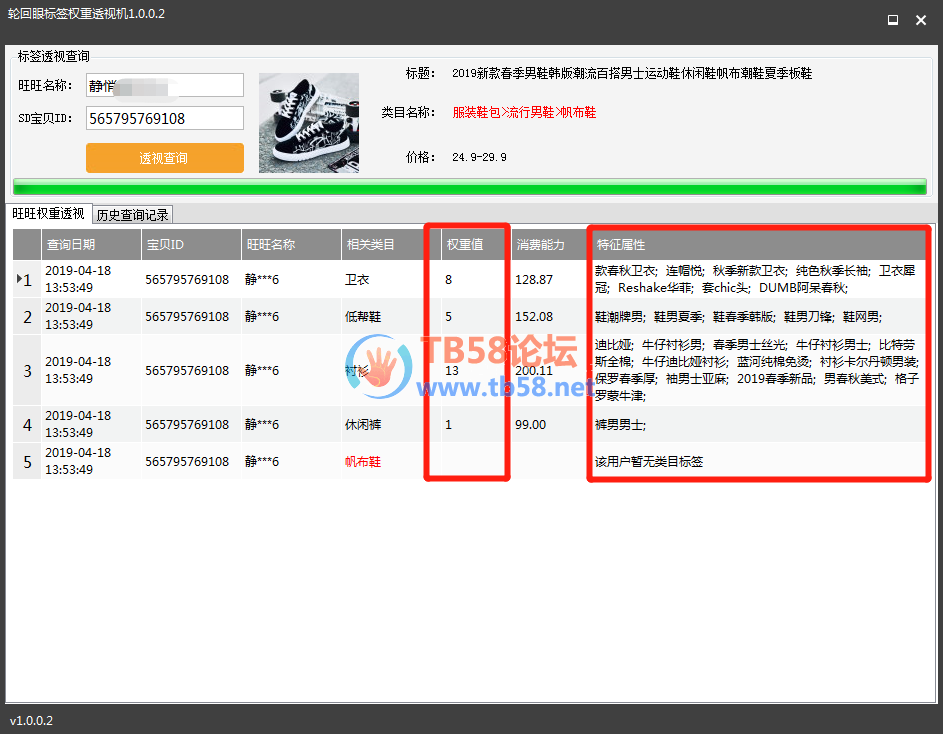Click the 相关类目 column header
Viewport: 943px width, 734px height.
pos(388,245)
